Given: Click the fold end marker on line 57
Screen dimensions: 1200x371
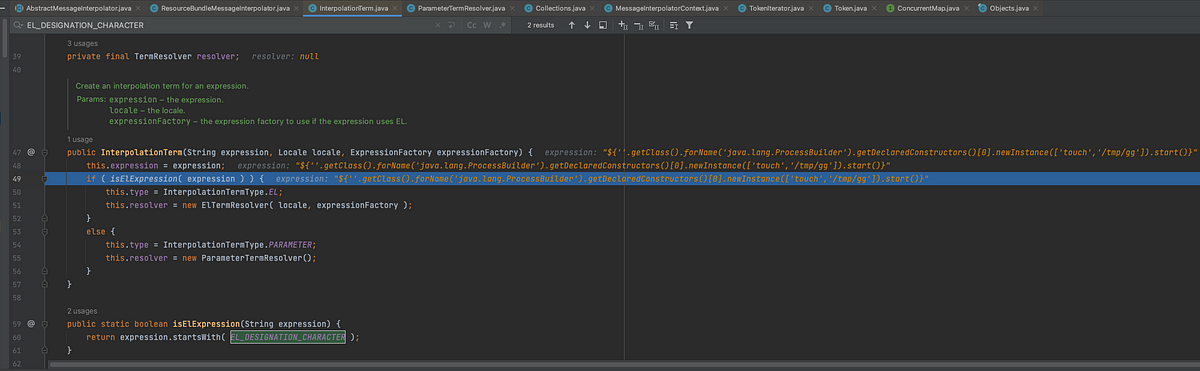Looking at the screenshot, I should pos(44,284).
